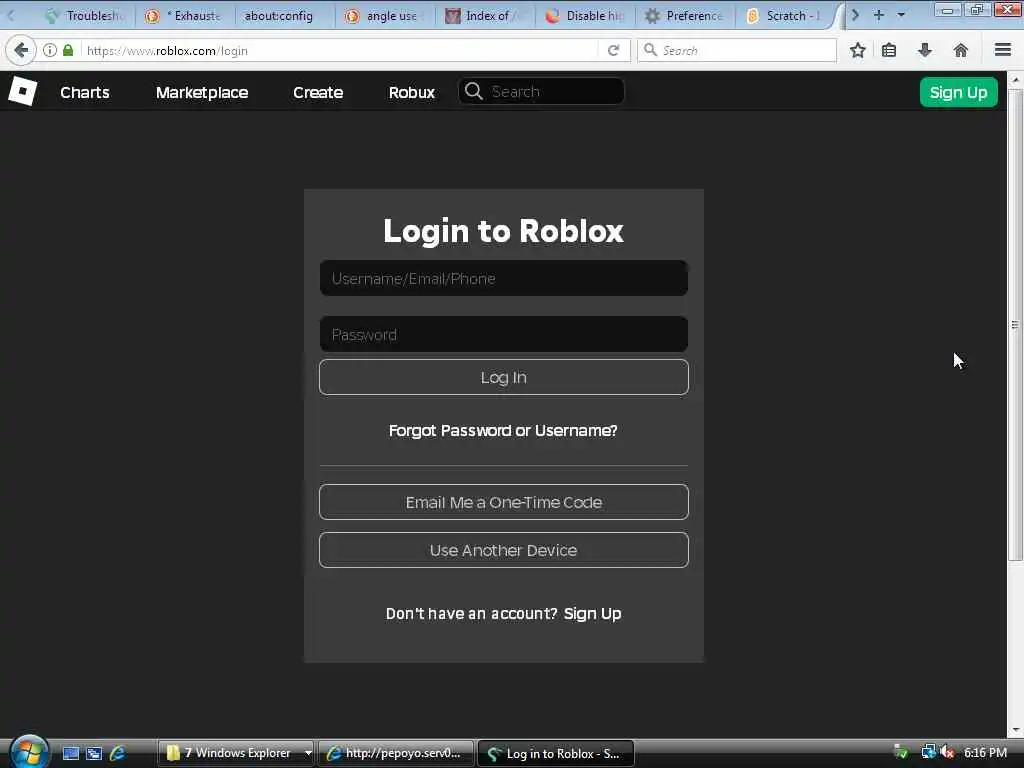Screen dimensions: 1024x768
Task: Open Marketplace in Roblox navigation
Action: 202,92
